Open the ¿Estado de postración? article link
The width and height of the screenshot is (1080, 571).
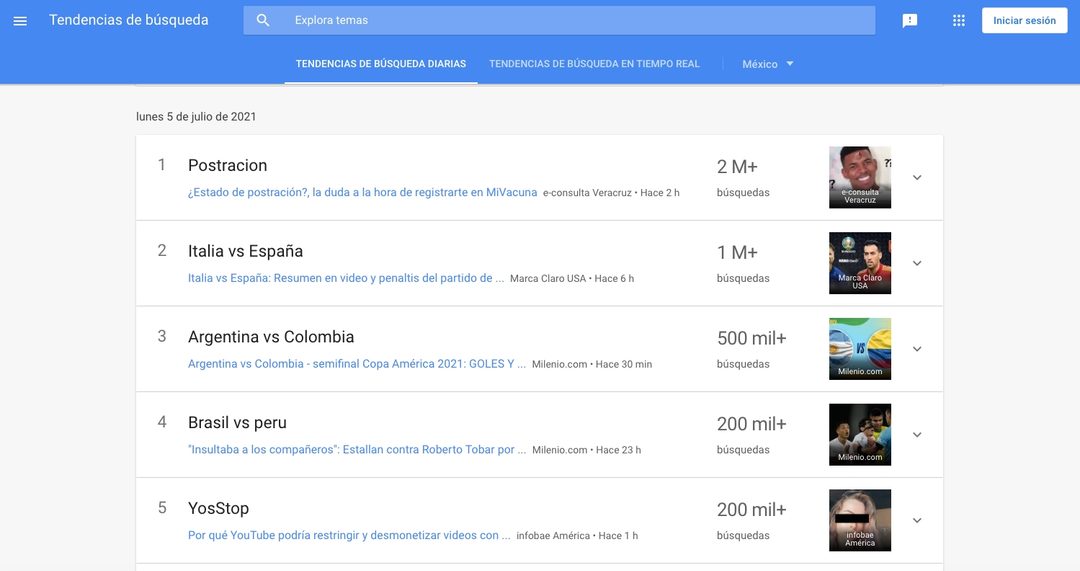click(362, 193)
